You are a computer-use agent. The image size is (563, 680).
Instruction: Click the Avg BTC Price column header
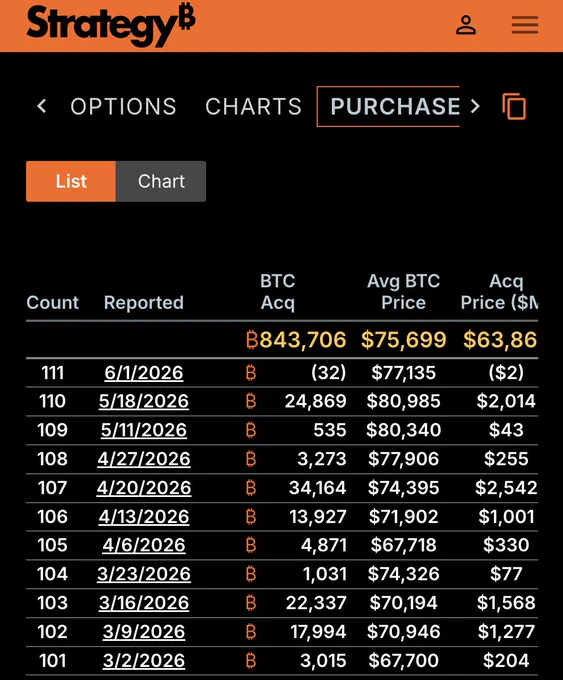[x=403, y=292]
